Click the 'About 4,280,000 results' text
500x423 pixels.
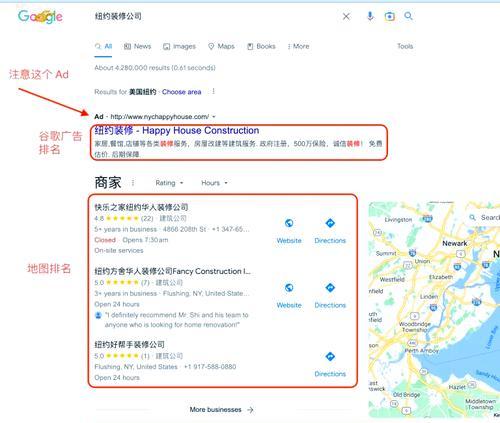[x=155, y=68]
